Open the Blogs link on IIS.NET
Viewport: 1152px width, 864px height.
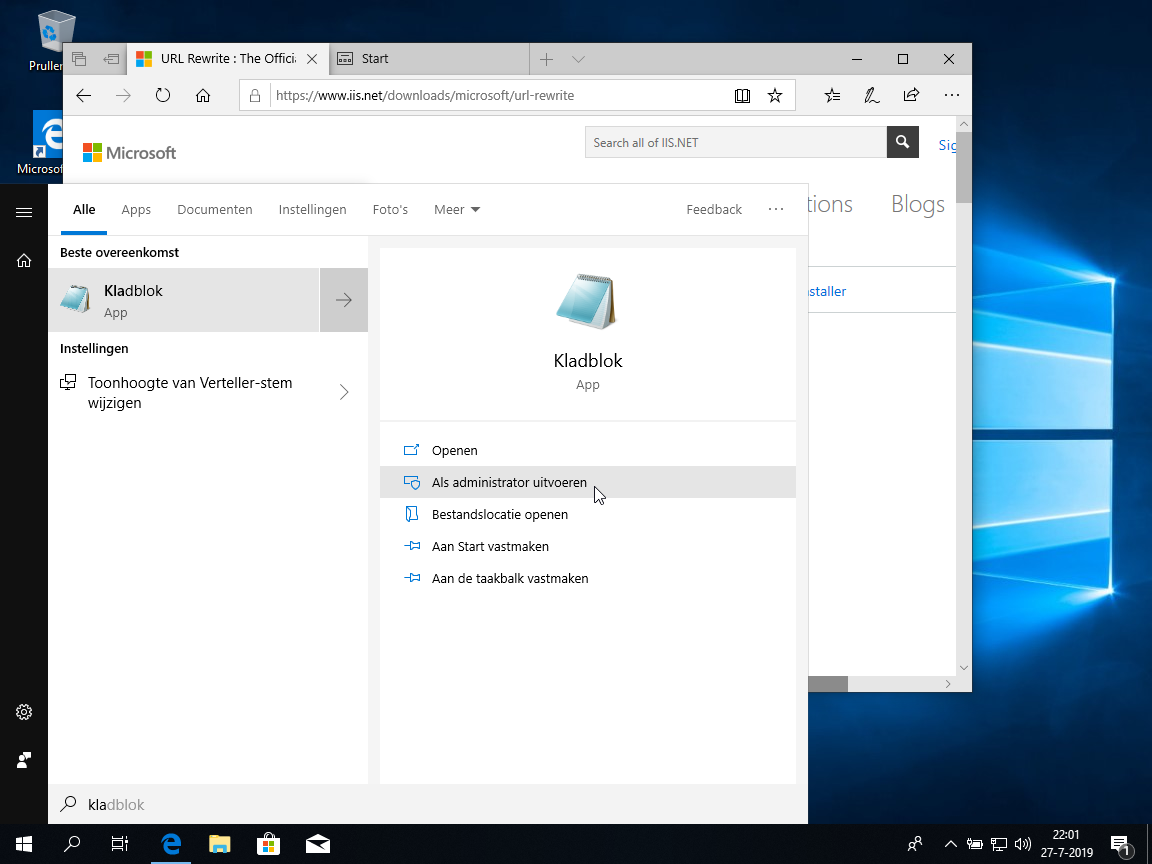pyautogui.click(x=918, y=204)
